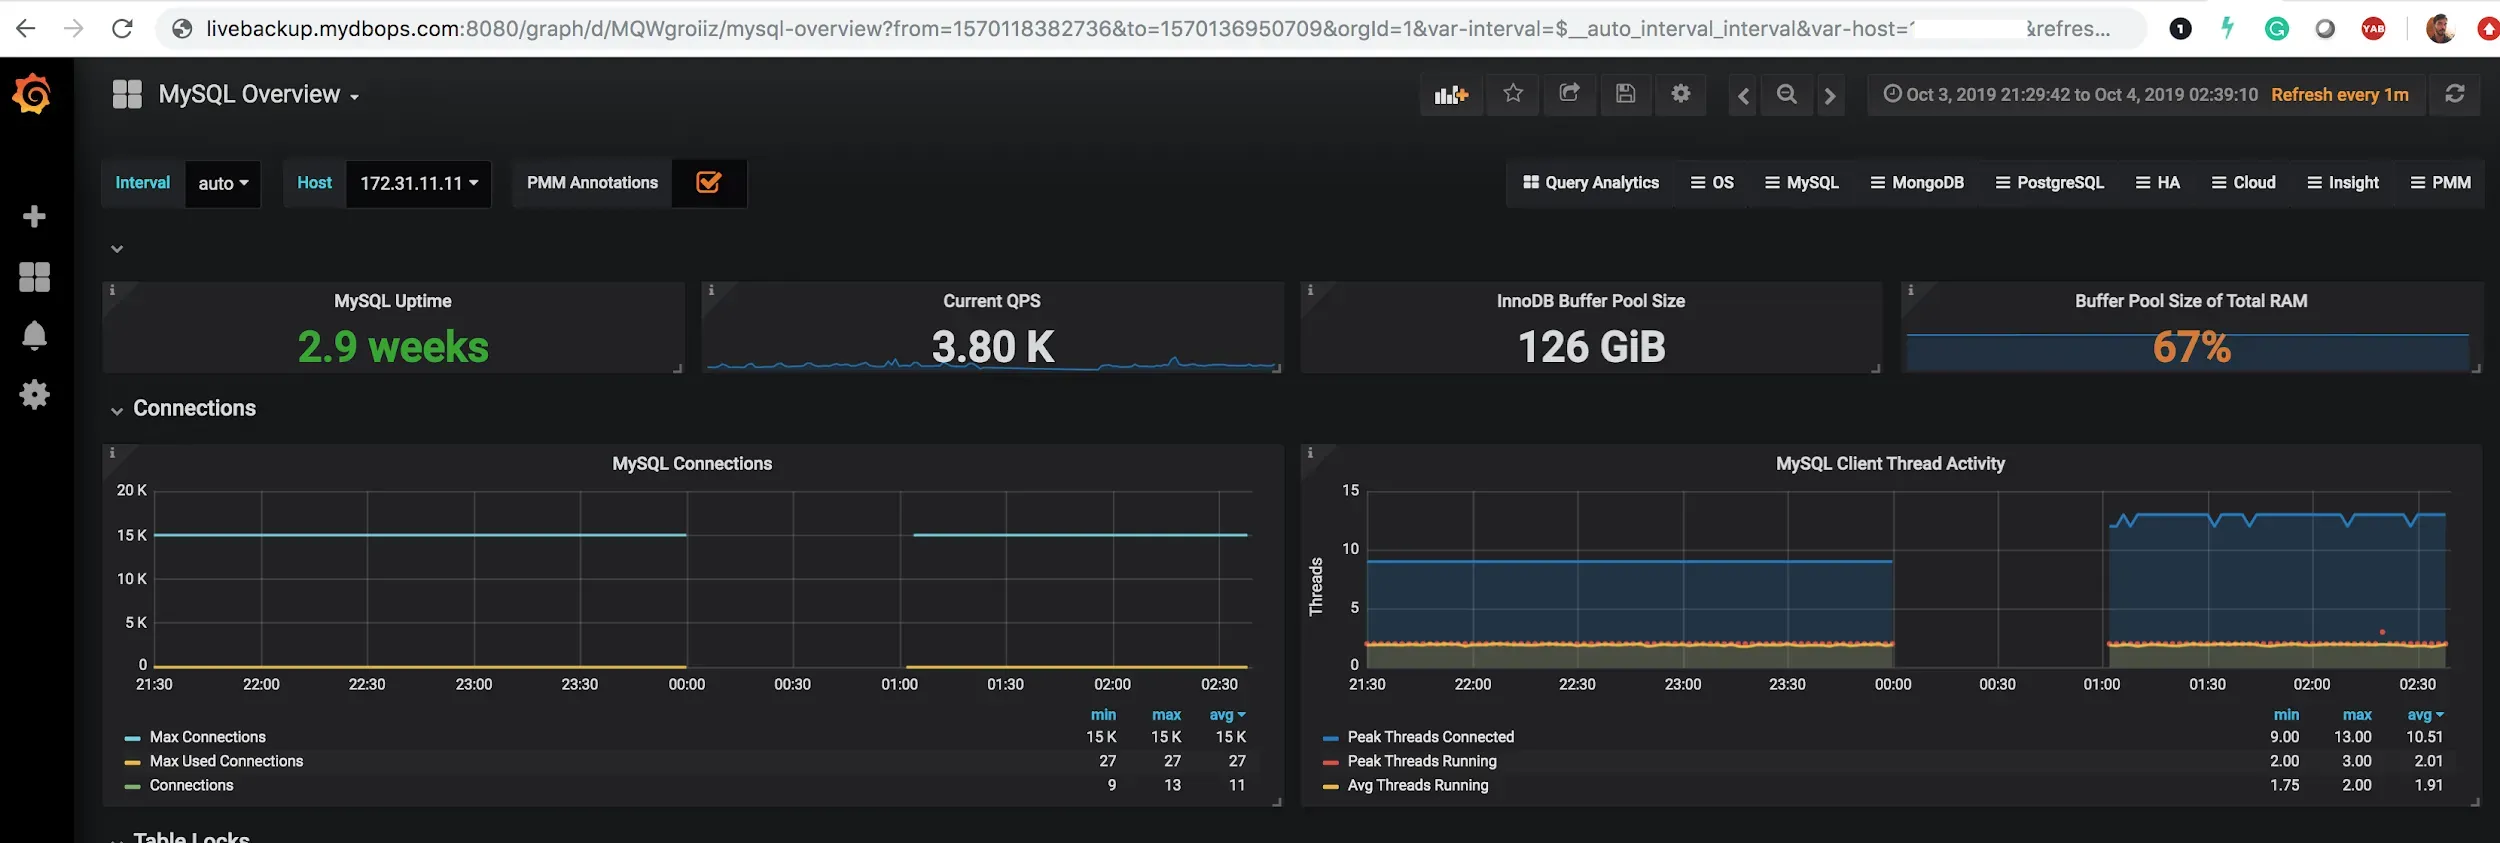This screenshot has height=843, width=2500.
Task: Toggle Max Connections series in legend
Action: tap(208, 737)
